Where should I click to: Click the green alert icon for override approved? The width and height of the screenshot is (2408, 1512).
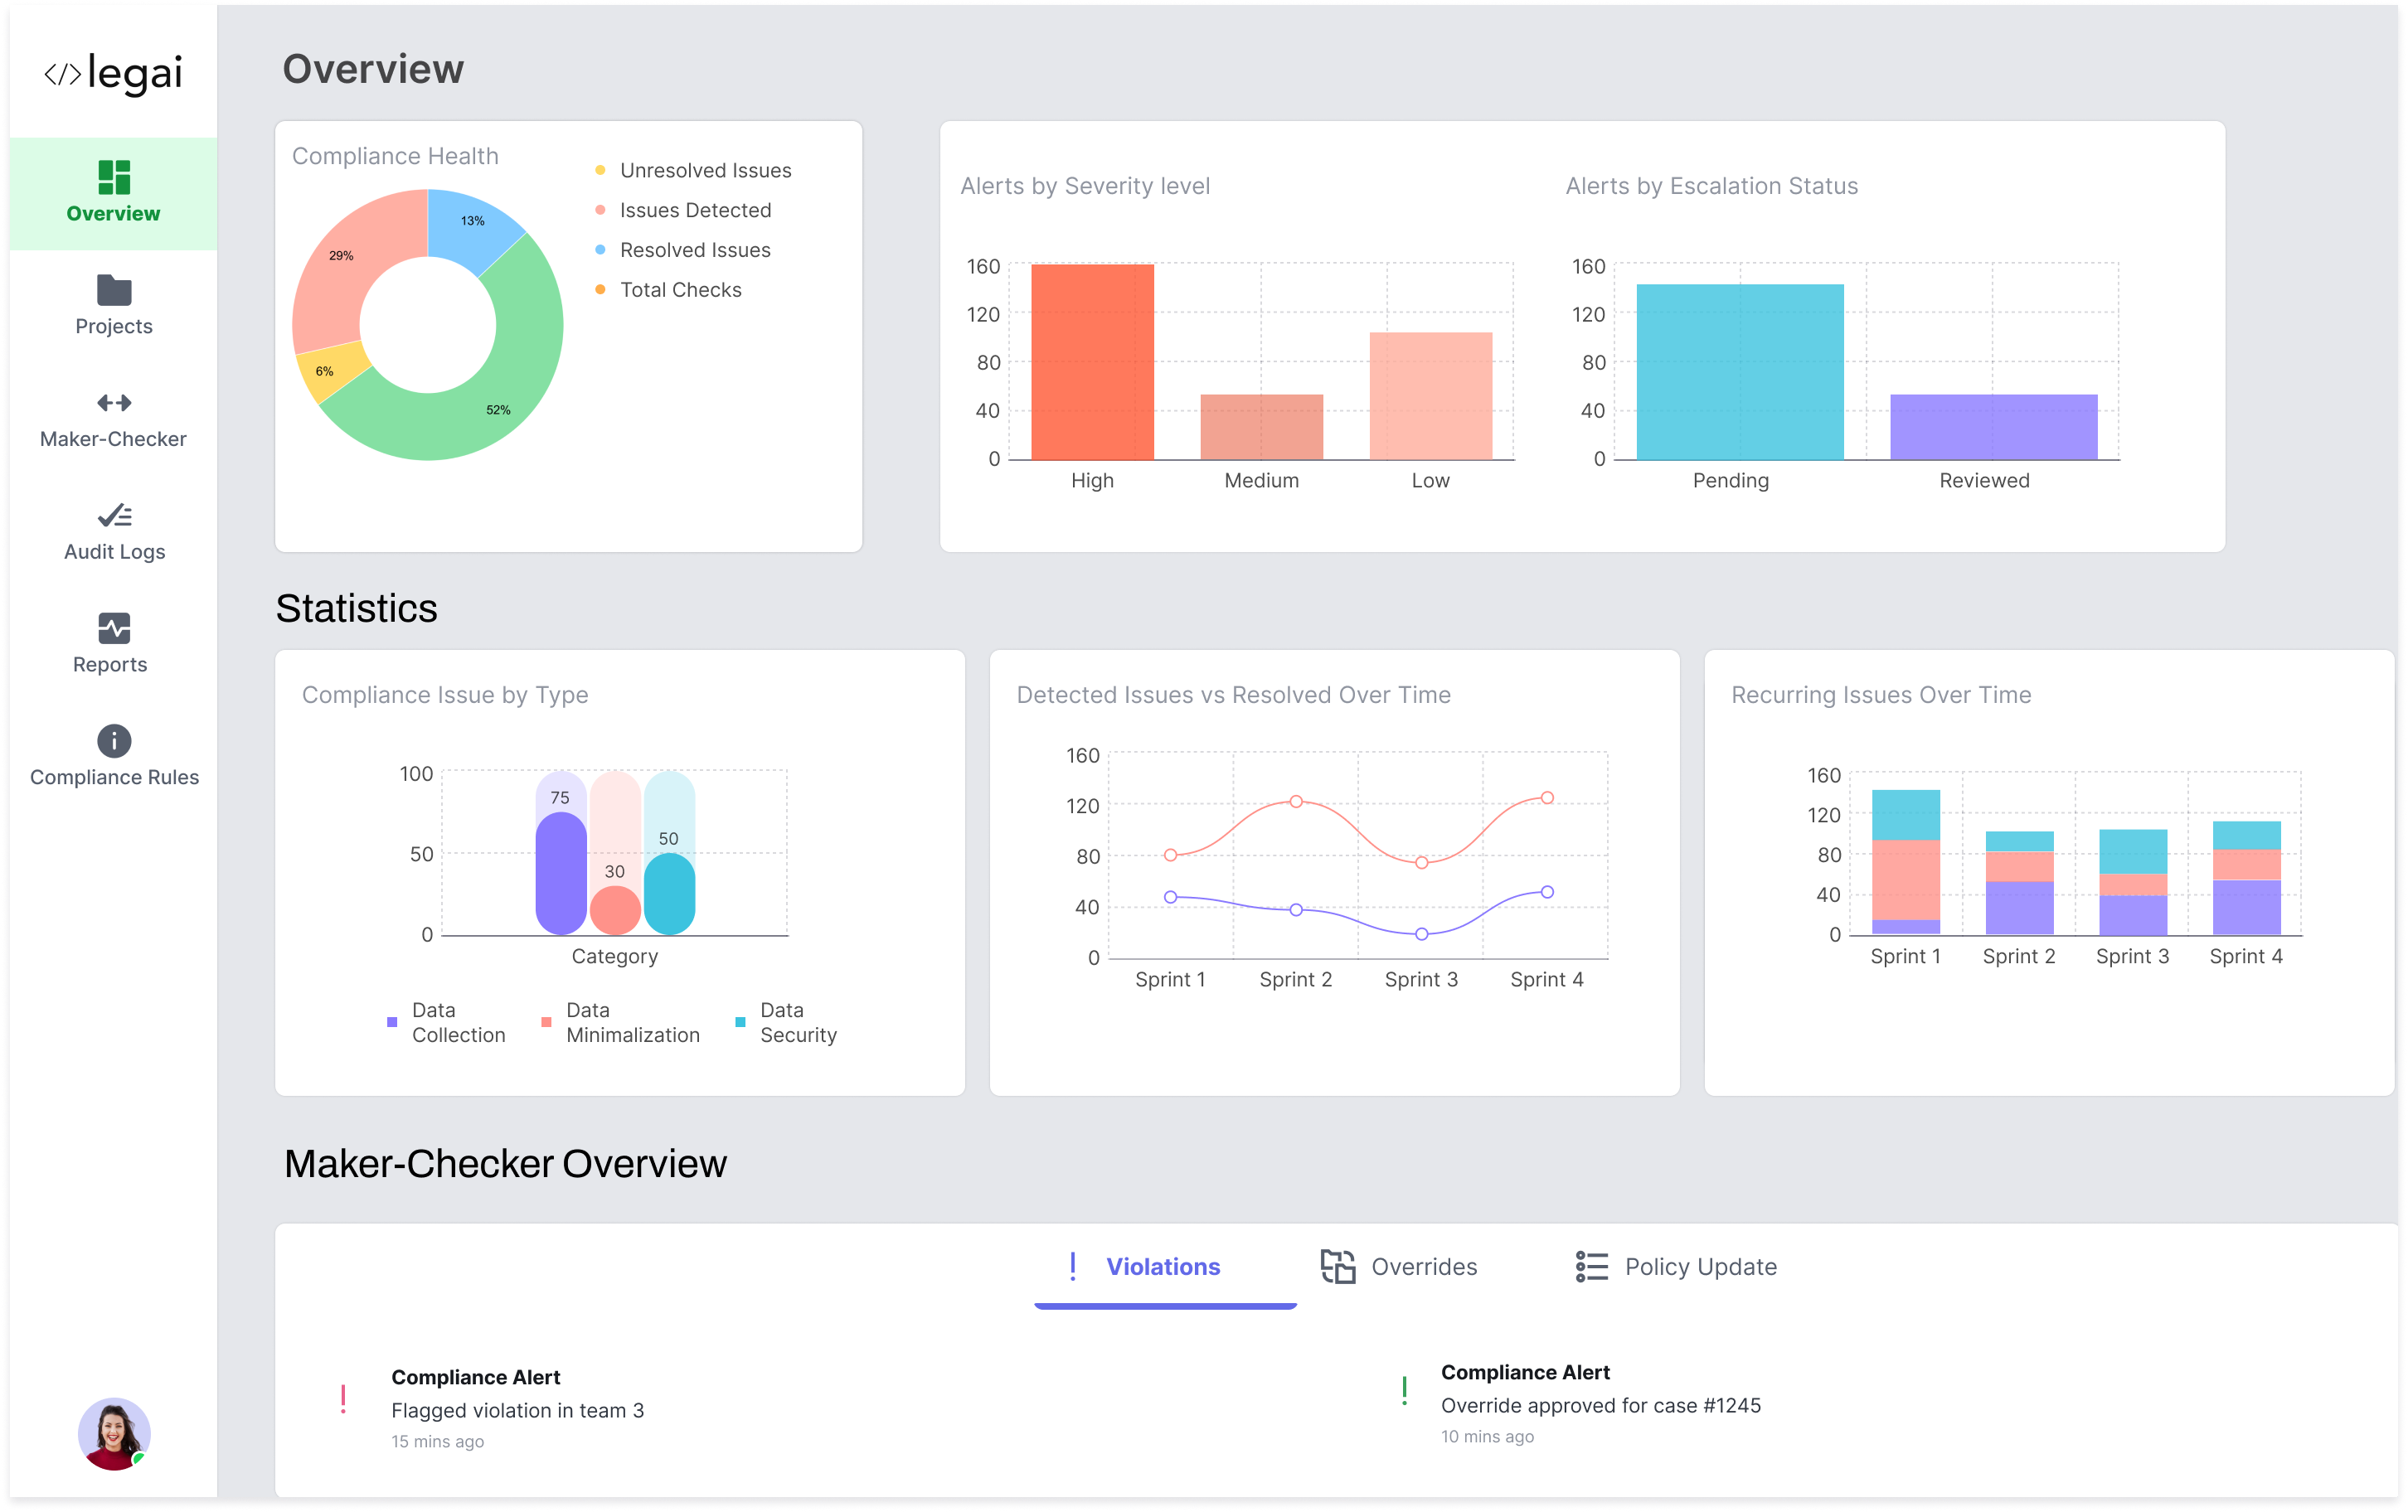coord(1405,1390)
